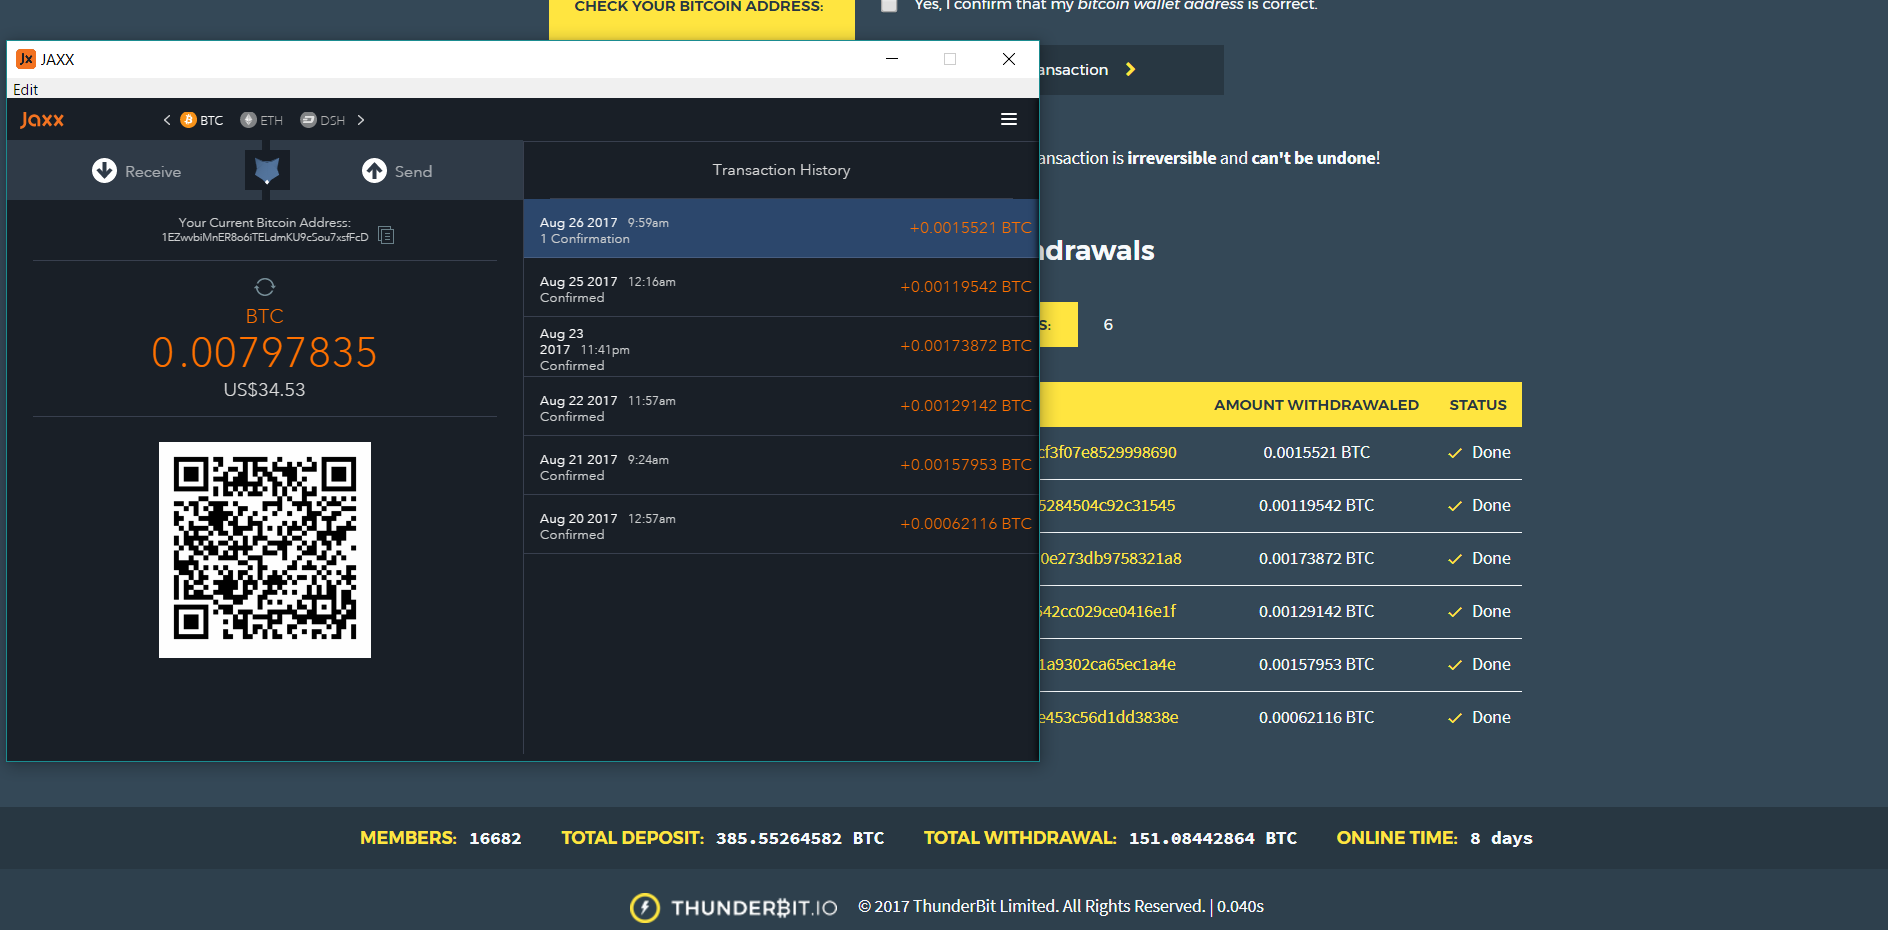Open withdrawal hash ending cf3f07e8529998690
1888x930 pixels.
click(x=1108, y=453)
